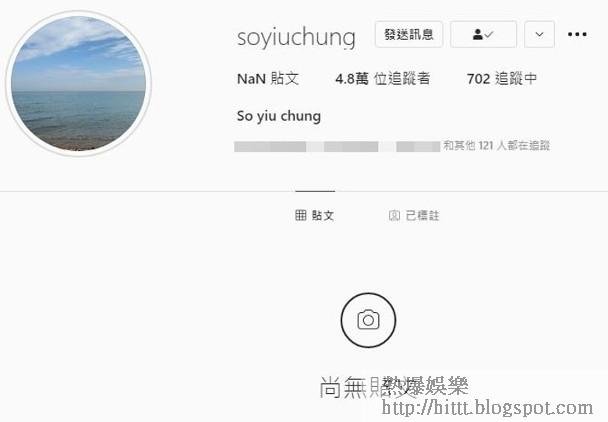Click the grid icon beside 貼文
The height and width of the screenshot is (422, 608).
[x=301, y=215]
